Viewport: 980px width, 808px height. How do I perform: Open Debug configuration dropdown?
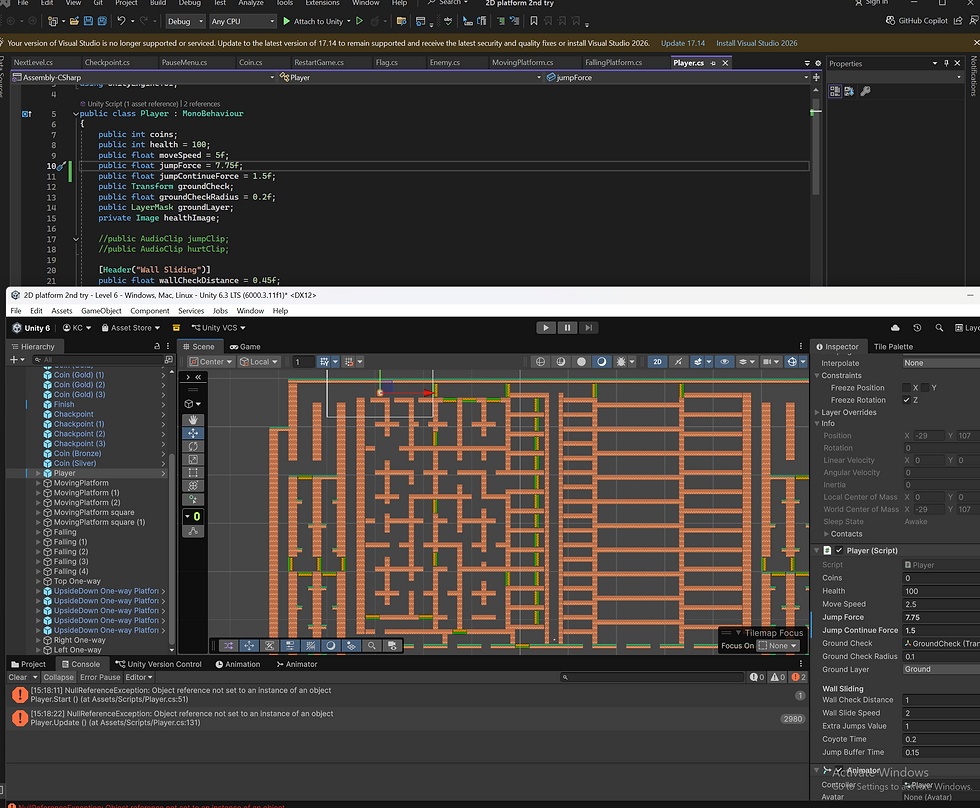[185, 21]
